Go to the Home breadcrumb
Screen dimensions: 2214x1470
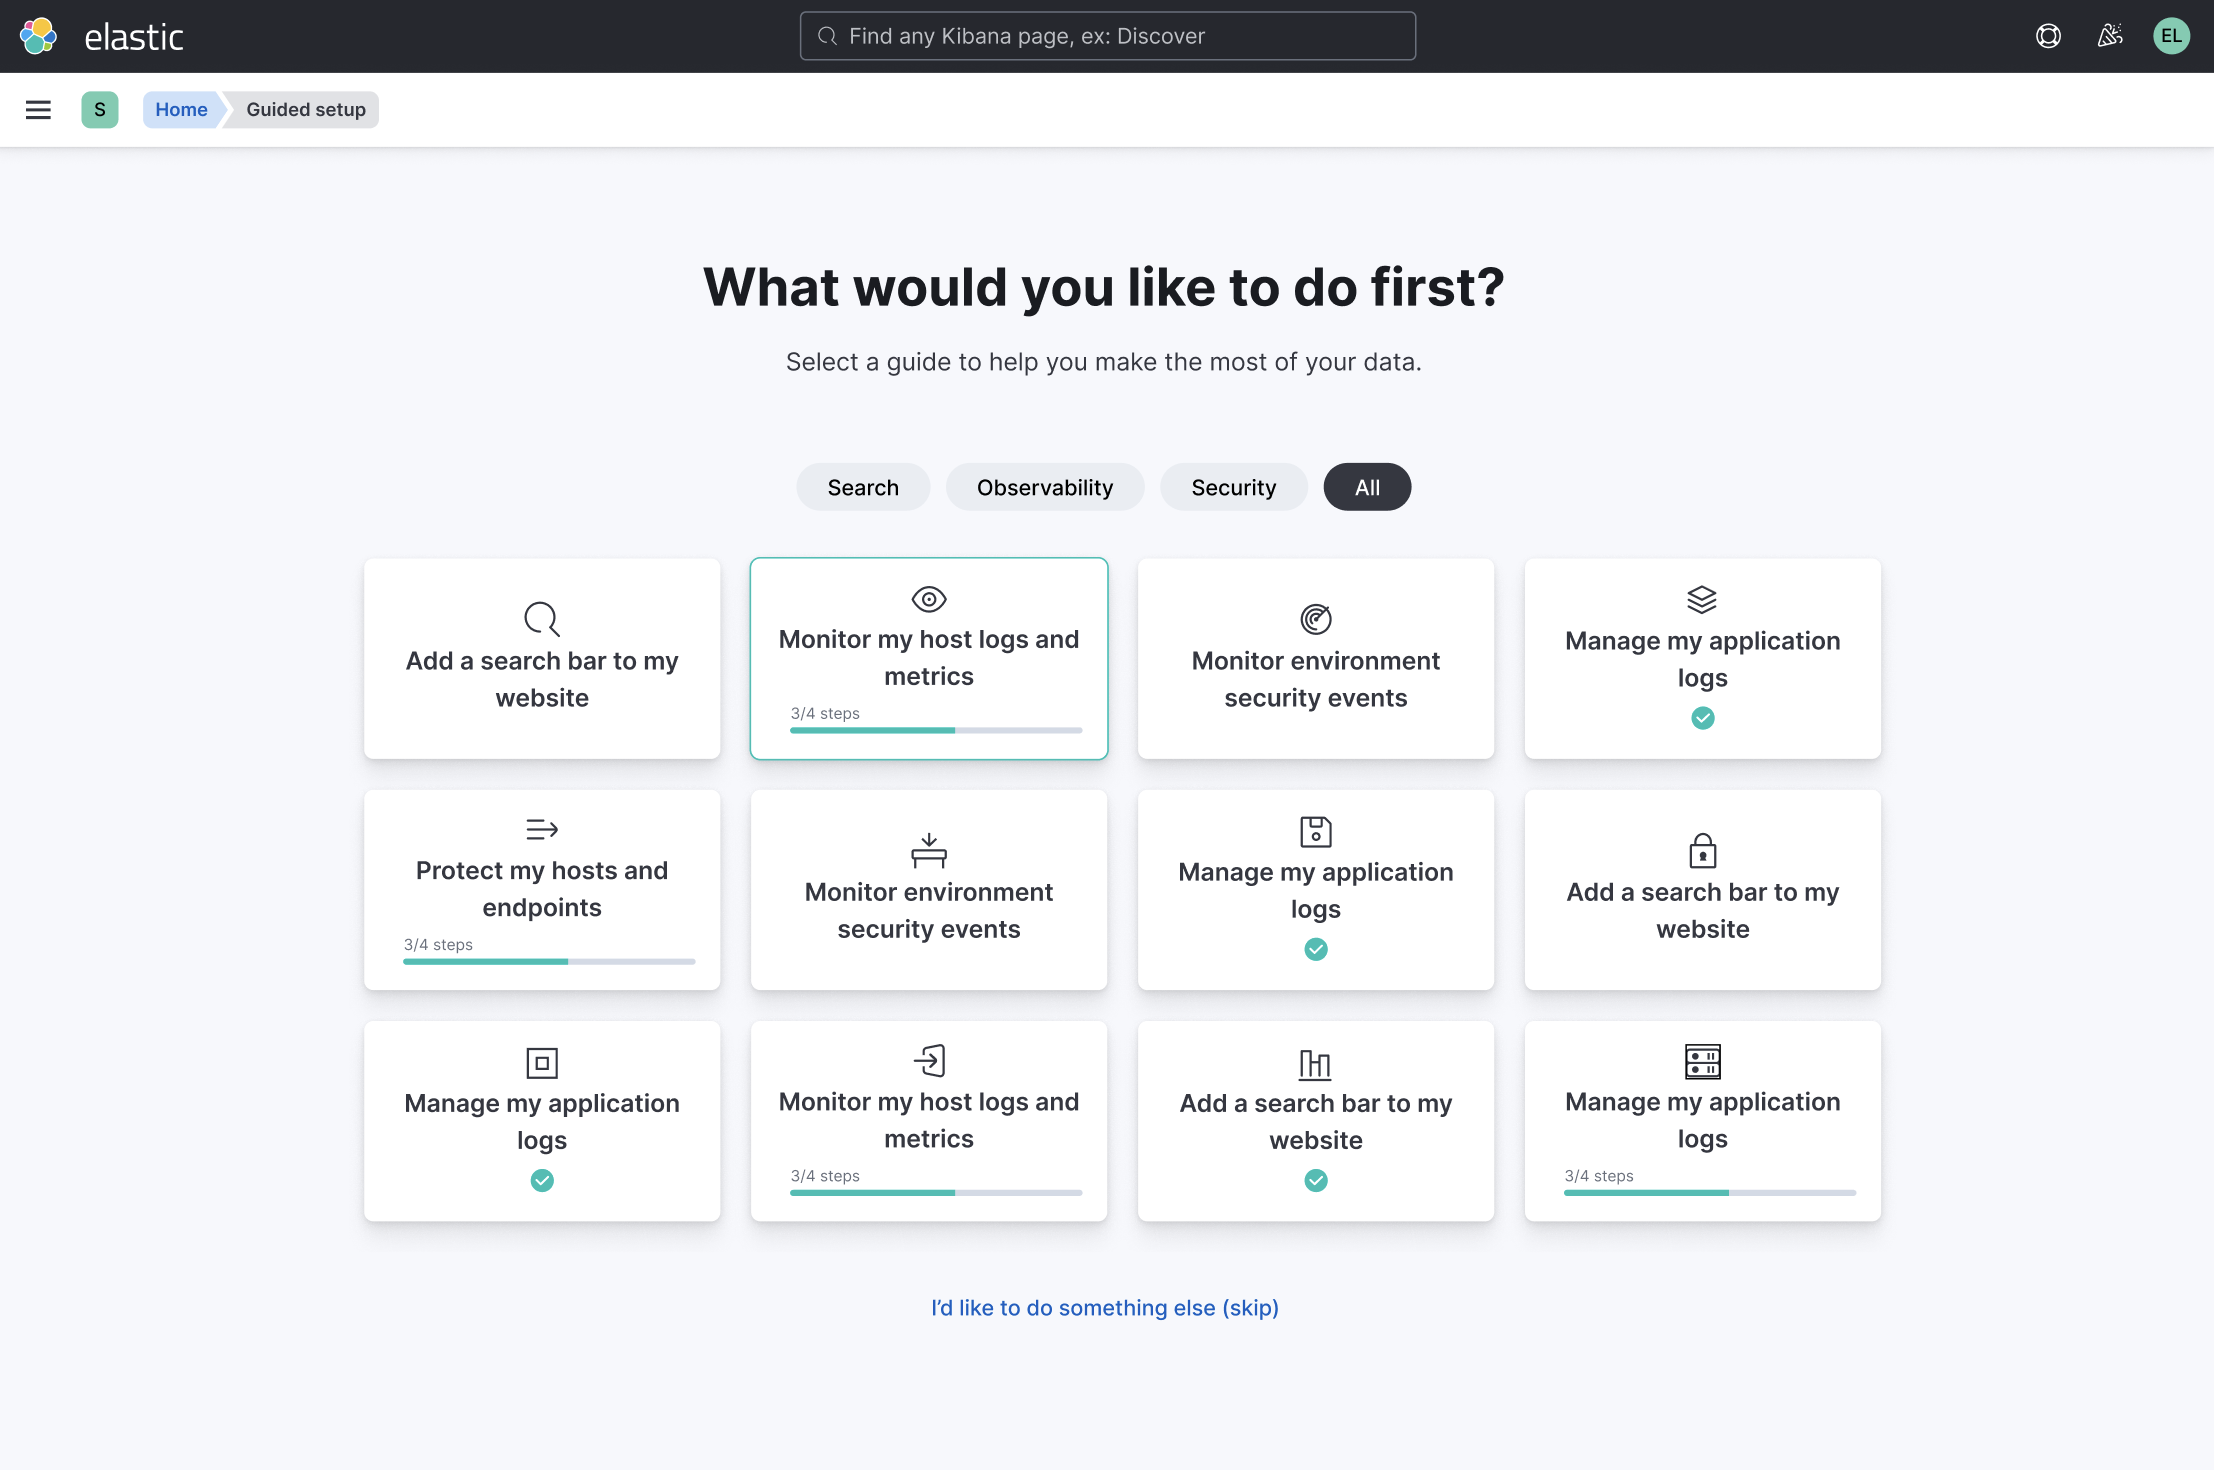tap(181, 110)
